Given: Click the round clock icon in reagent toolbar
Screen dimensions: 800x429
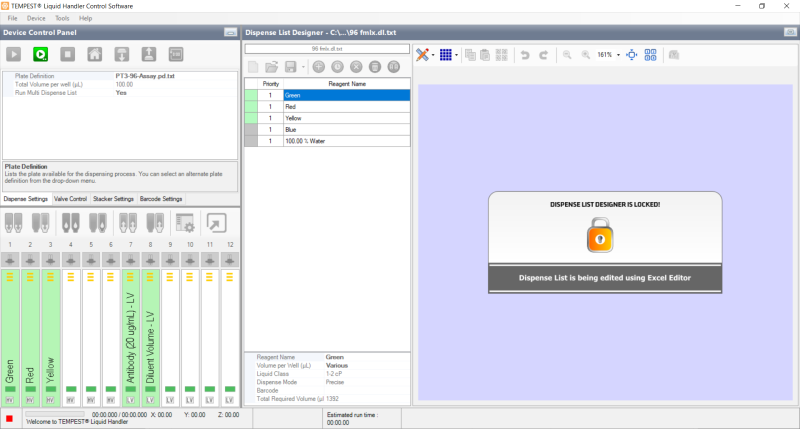Looking at the screenshot, I should click(x=337, y=67).
